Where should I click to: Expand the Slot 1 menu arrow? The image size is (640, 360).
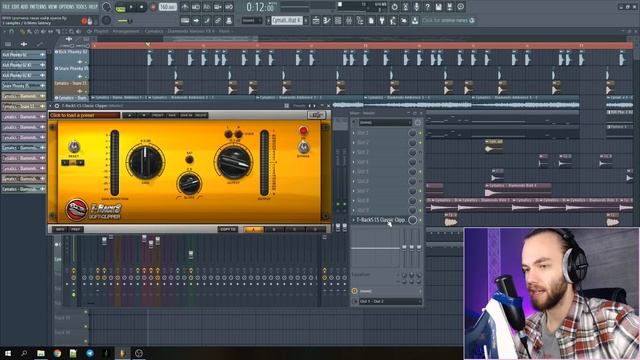(x=354, y=133)
